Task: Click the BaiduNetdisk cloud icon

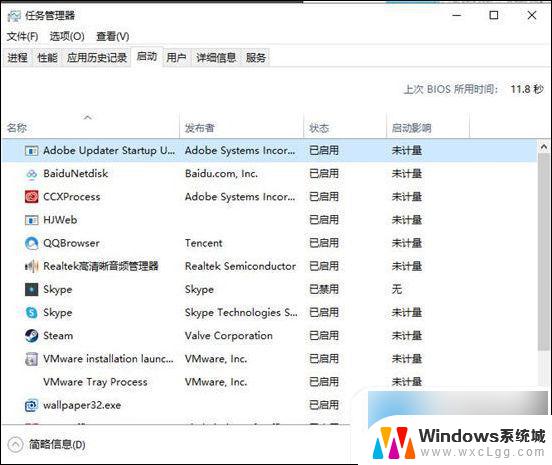Action: (x=31, y=174)
